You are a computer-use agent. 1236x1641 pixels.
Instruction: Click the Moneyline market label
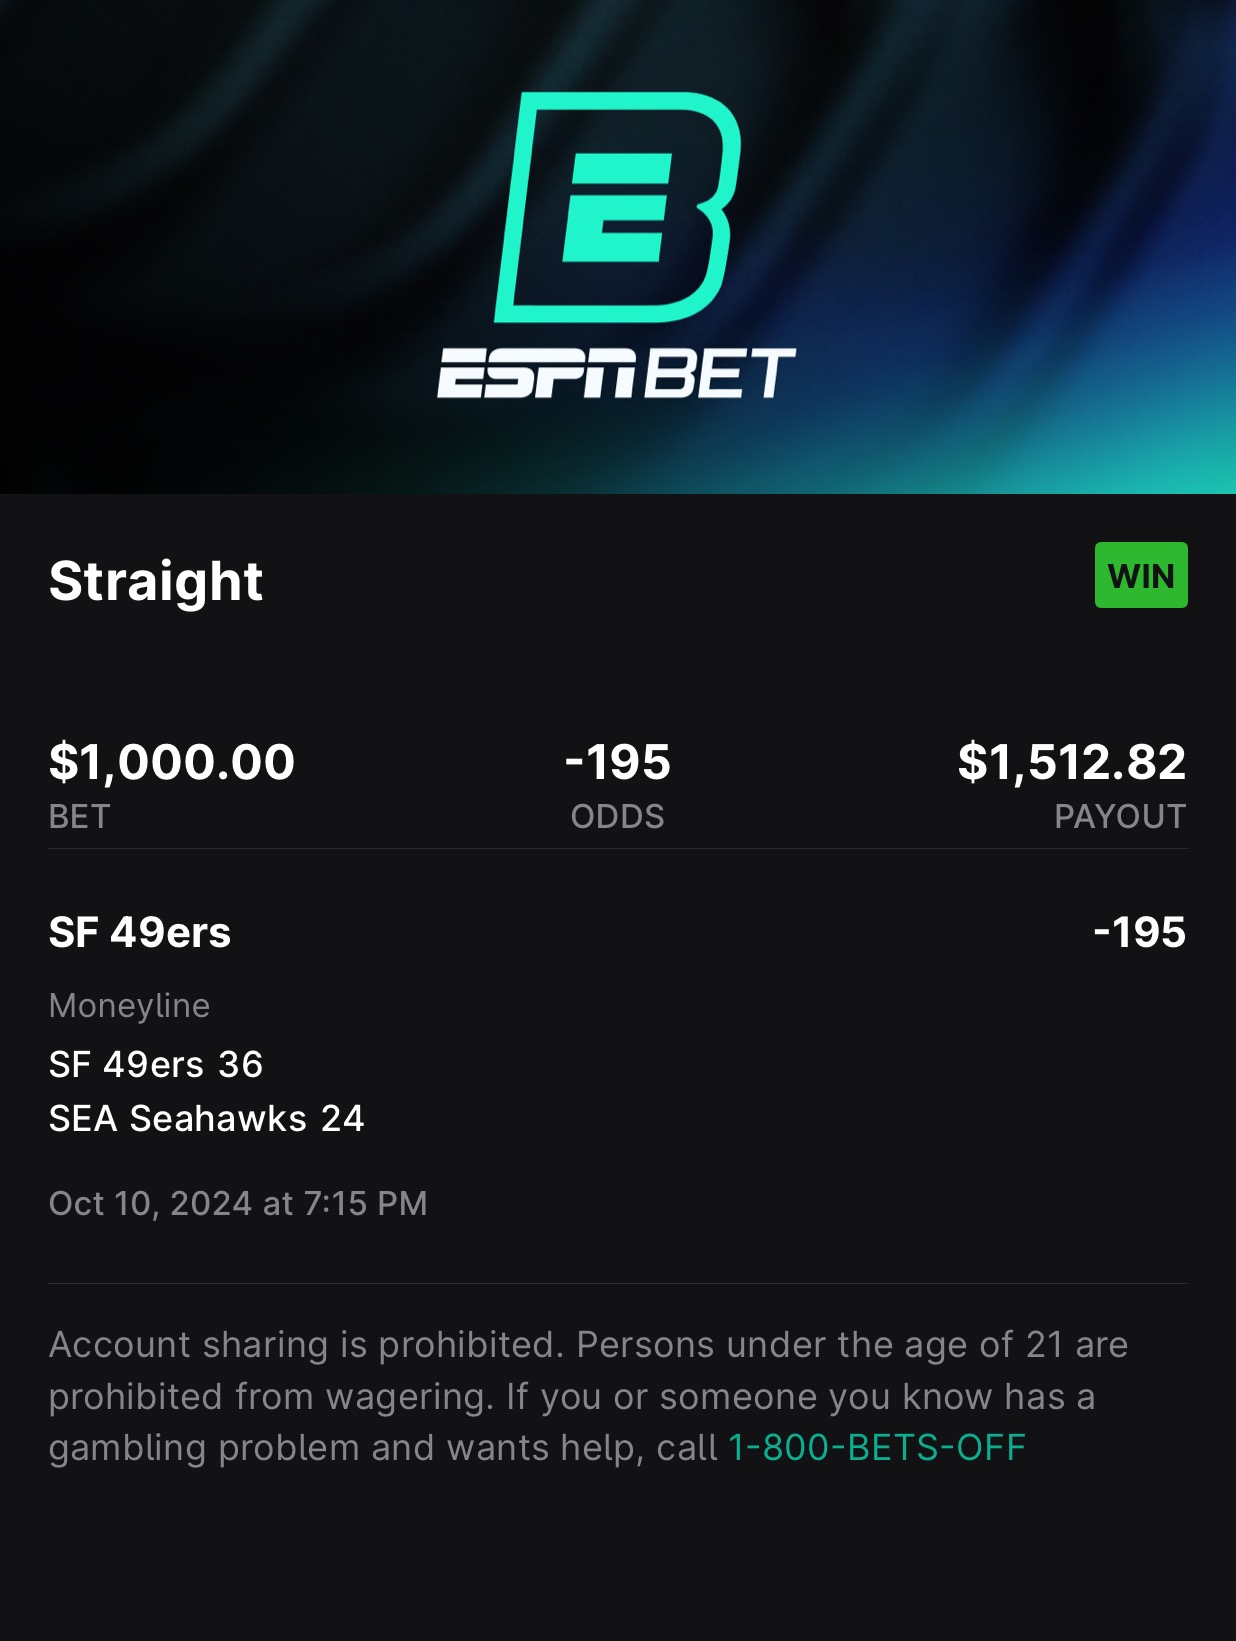(x=129, y=1006)
